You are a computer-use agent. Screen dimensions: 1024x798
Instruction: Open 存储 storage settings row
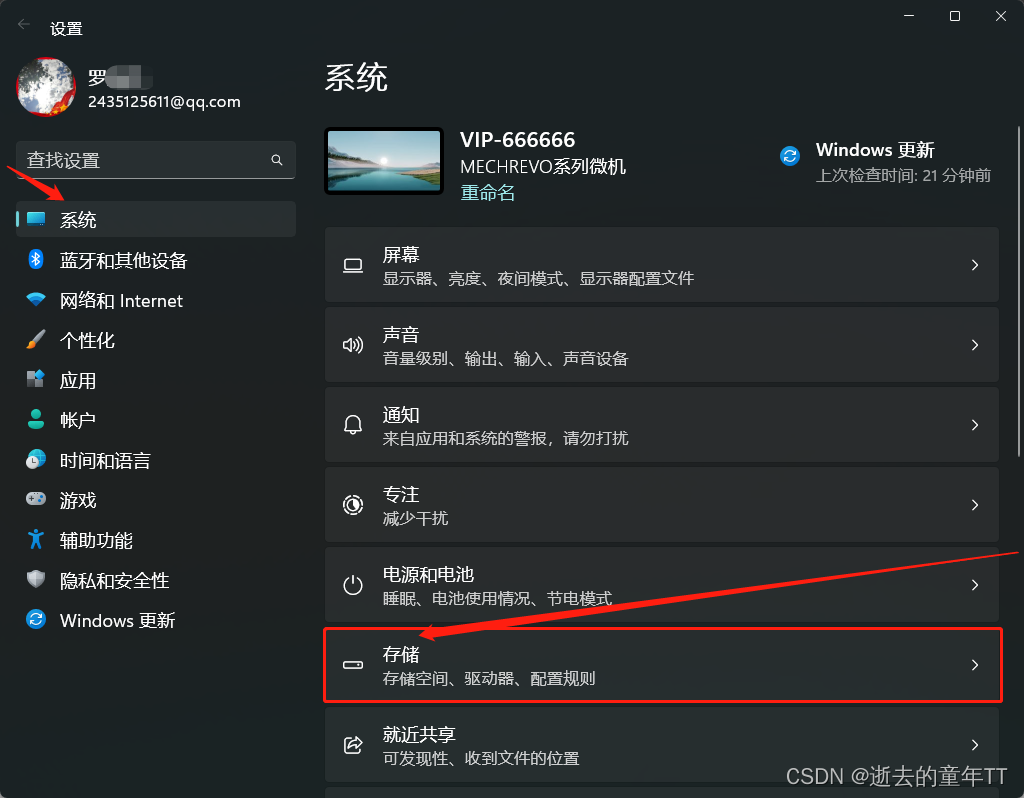tap(662, 665)
